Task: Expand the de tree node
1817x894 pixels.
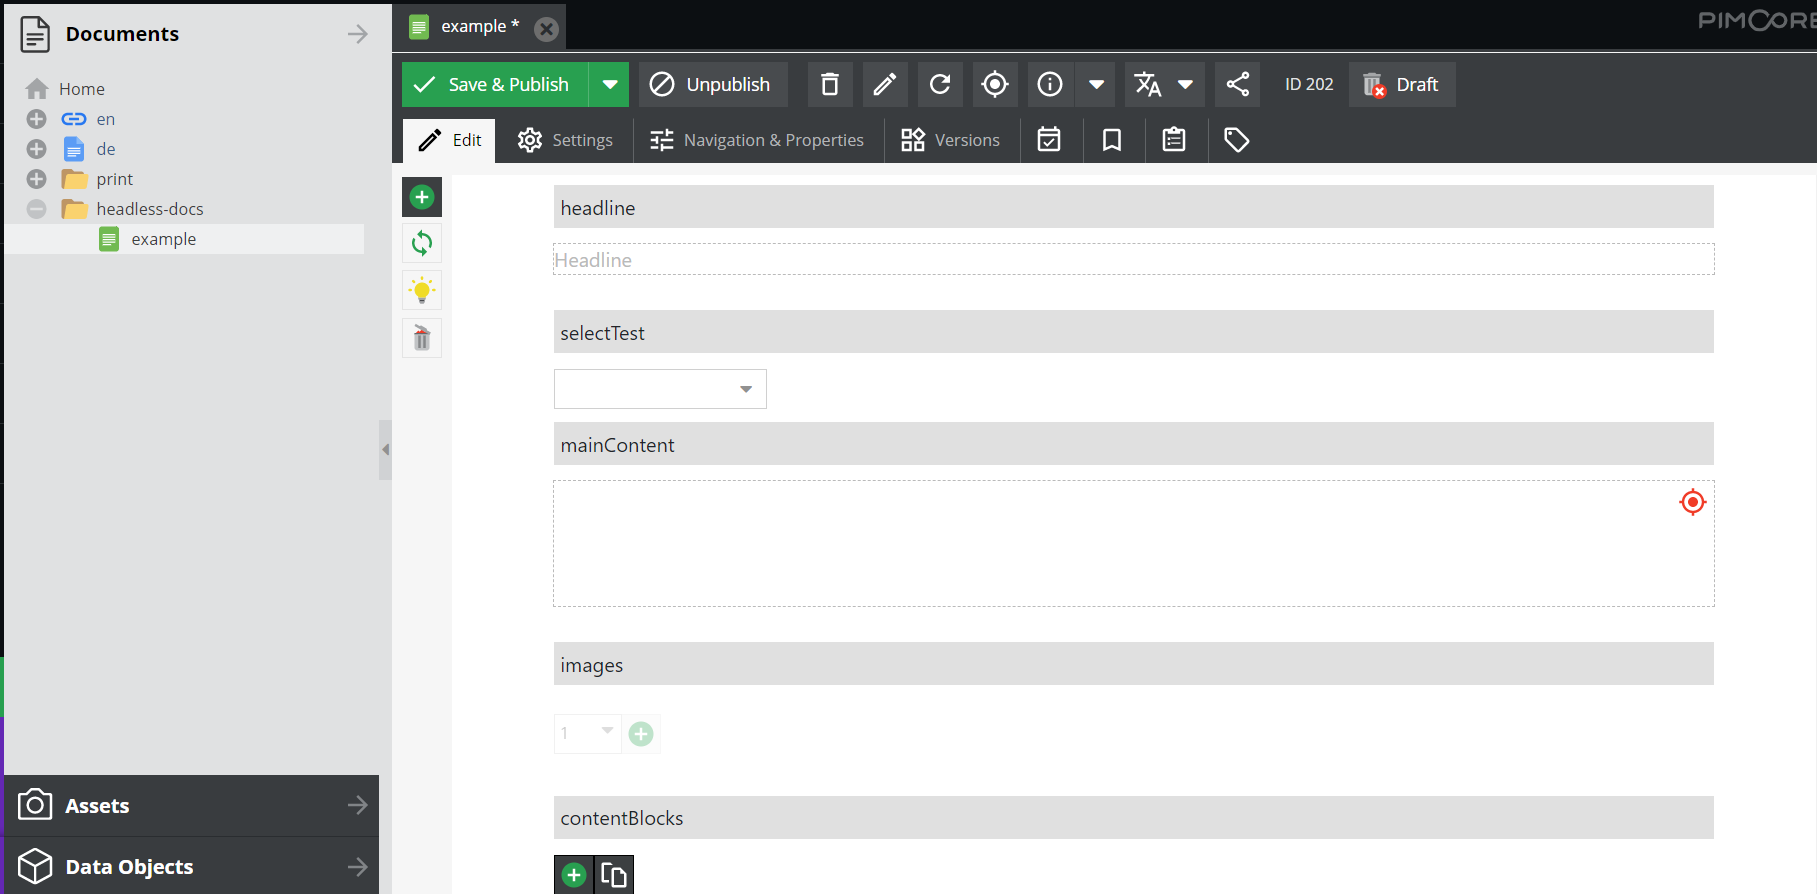Action: [36, 149]
